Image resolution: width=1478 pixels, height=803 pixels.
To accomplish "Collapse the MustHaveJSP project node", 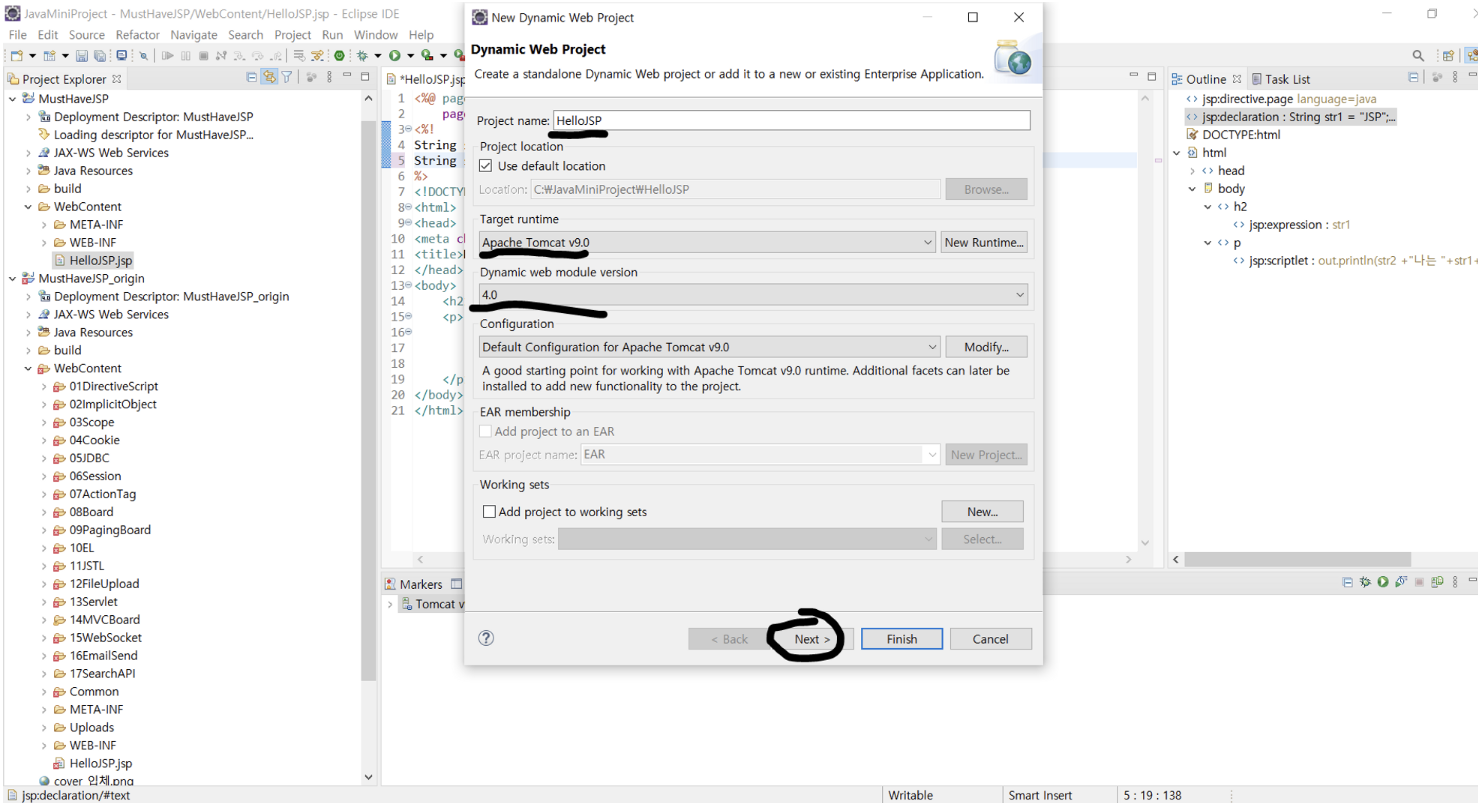I will [x=12, y=99].
